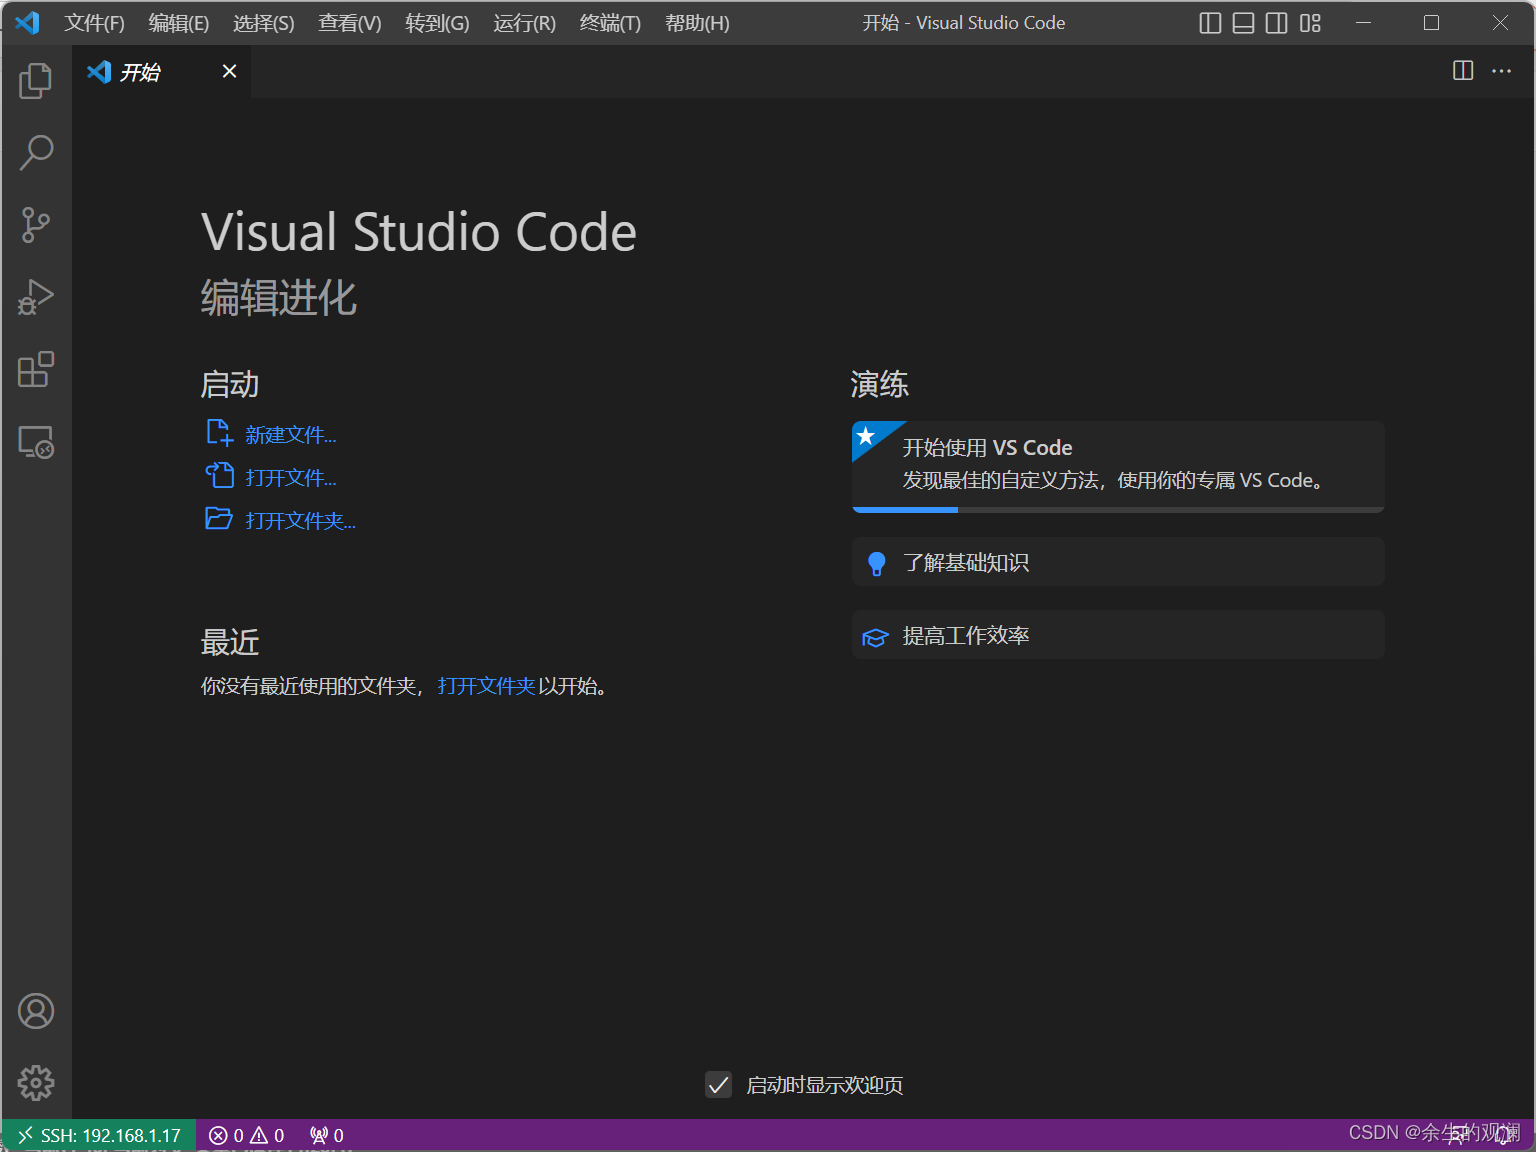Close the 开始 tab
Screen dimensions: 1536x1152
coord(229,71)
